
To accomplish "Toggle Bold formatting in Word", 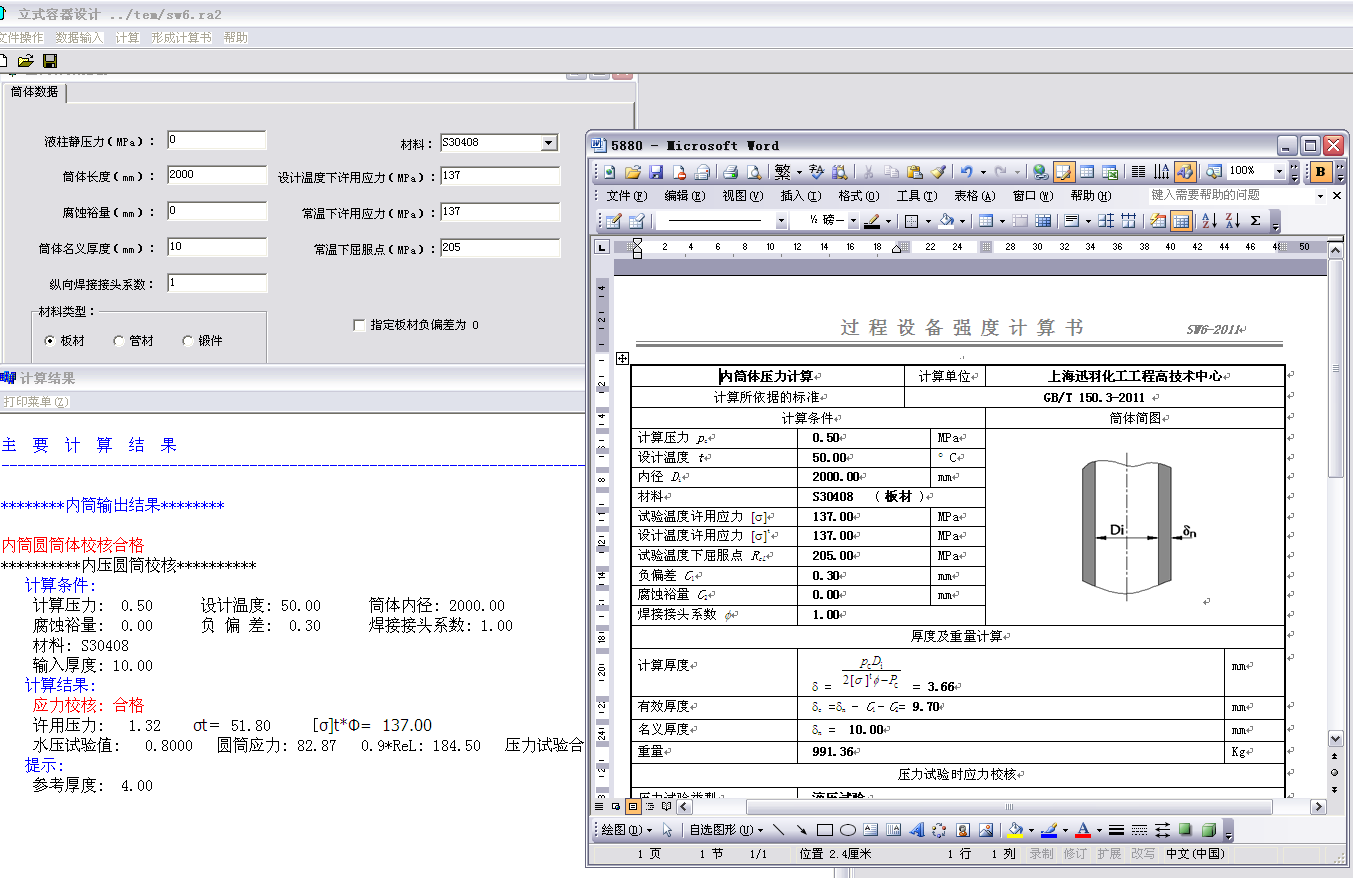I will pyautogui.click(x=1322, y=171).
